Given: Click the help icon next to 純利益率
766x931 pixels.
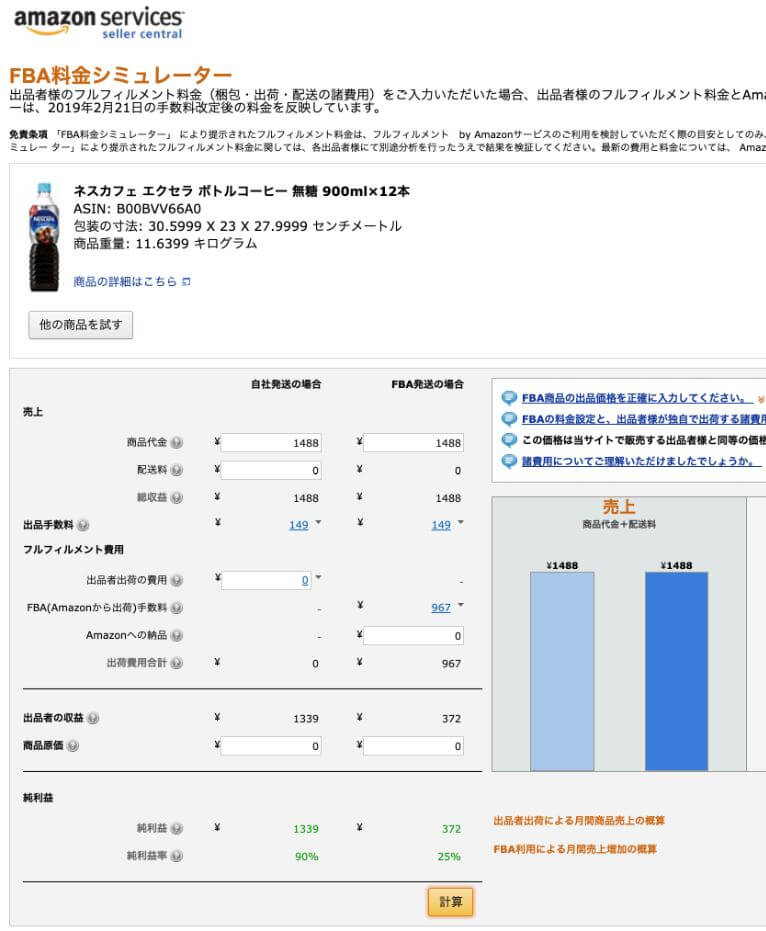Looking at the screenshot, I should pos(176,856).
